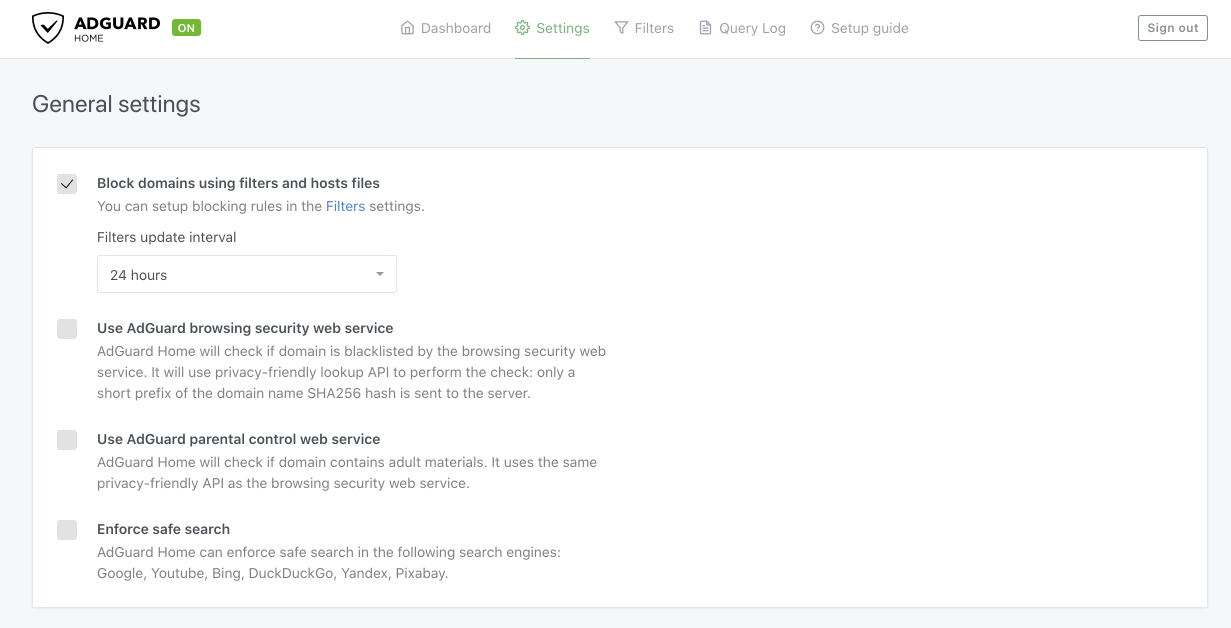The width and height of the screenshot is (1231, 628).
Task: Open the Query Log tab
Action: pyautogui.click(x=752, y=28)
